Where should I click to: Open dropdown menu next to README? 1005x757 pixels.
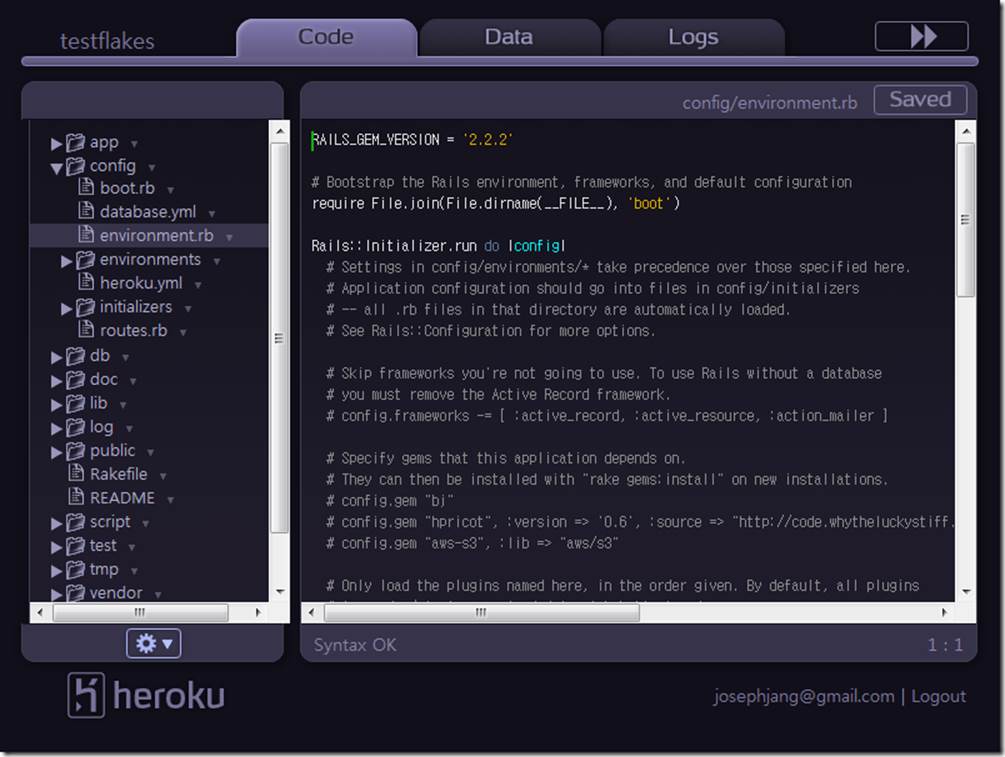[170, 500]
